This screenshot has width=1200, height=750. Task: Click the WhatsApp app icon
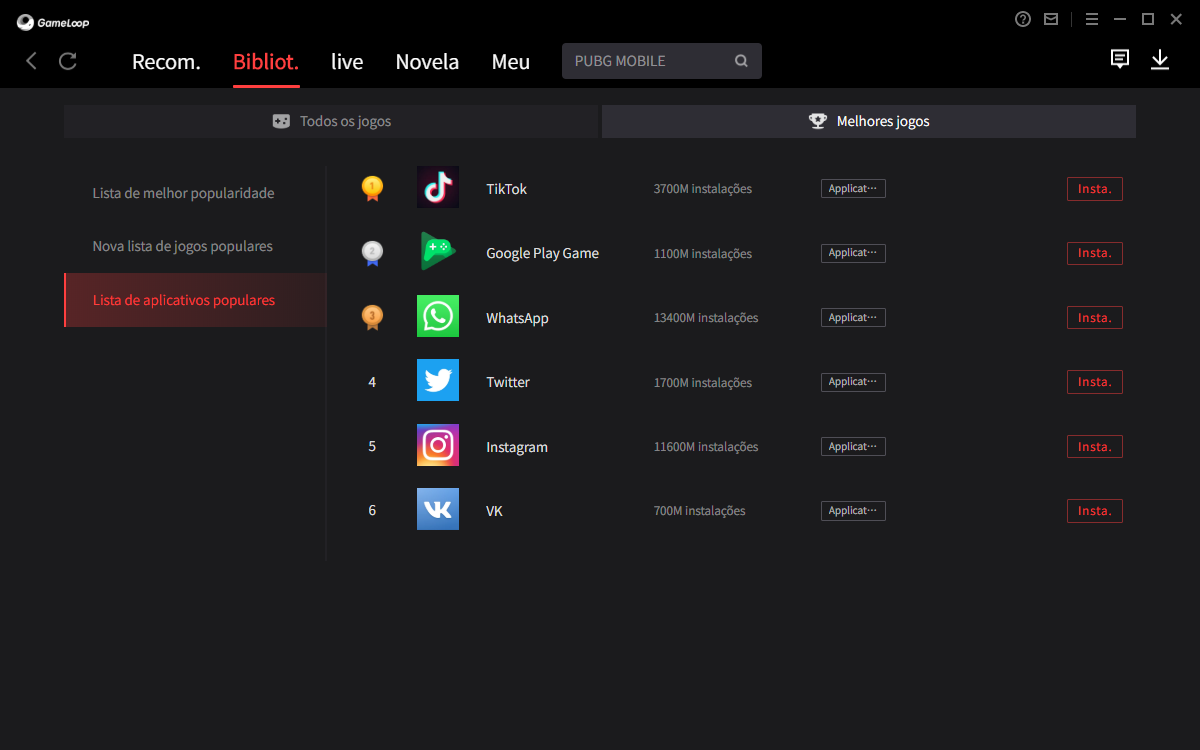tap(438, 317)
